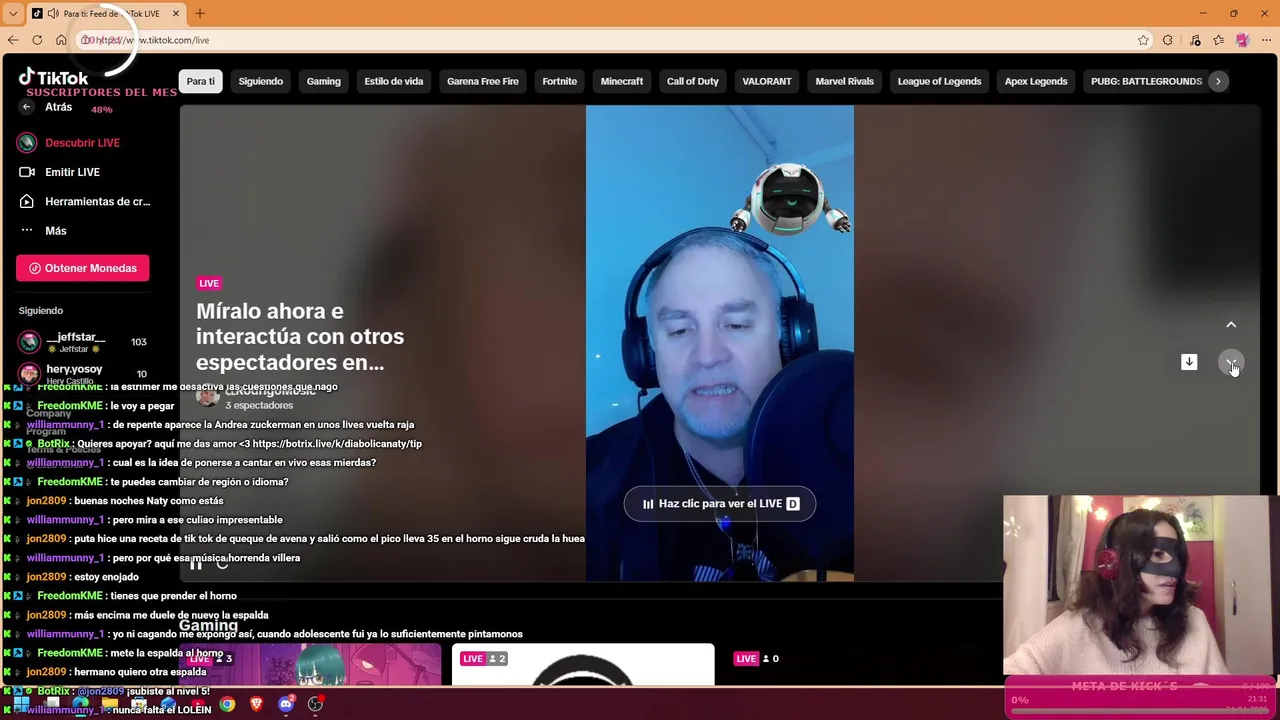Select the PUBG: BATTLEGROUNDS category tab
The image size is (1280, 720).
pos(1146,81)
